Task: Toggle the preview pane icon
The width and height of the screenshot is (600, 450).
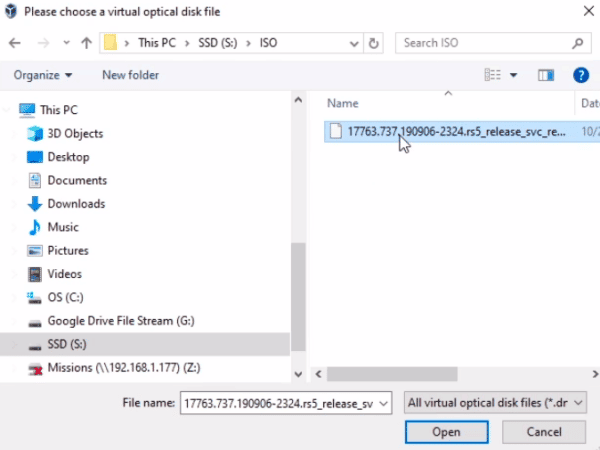Action: [546, 75]
